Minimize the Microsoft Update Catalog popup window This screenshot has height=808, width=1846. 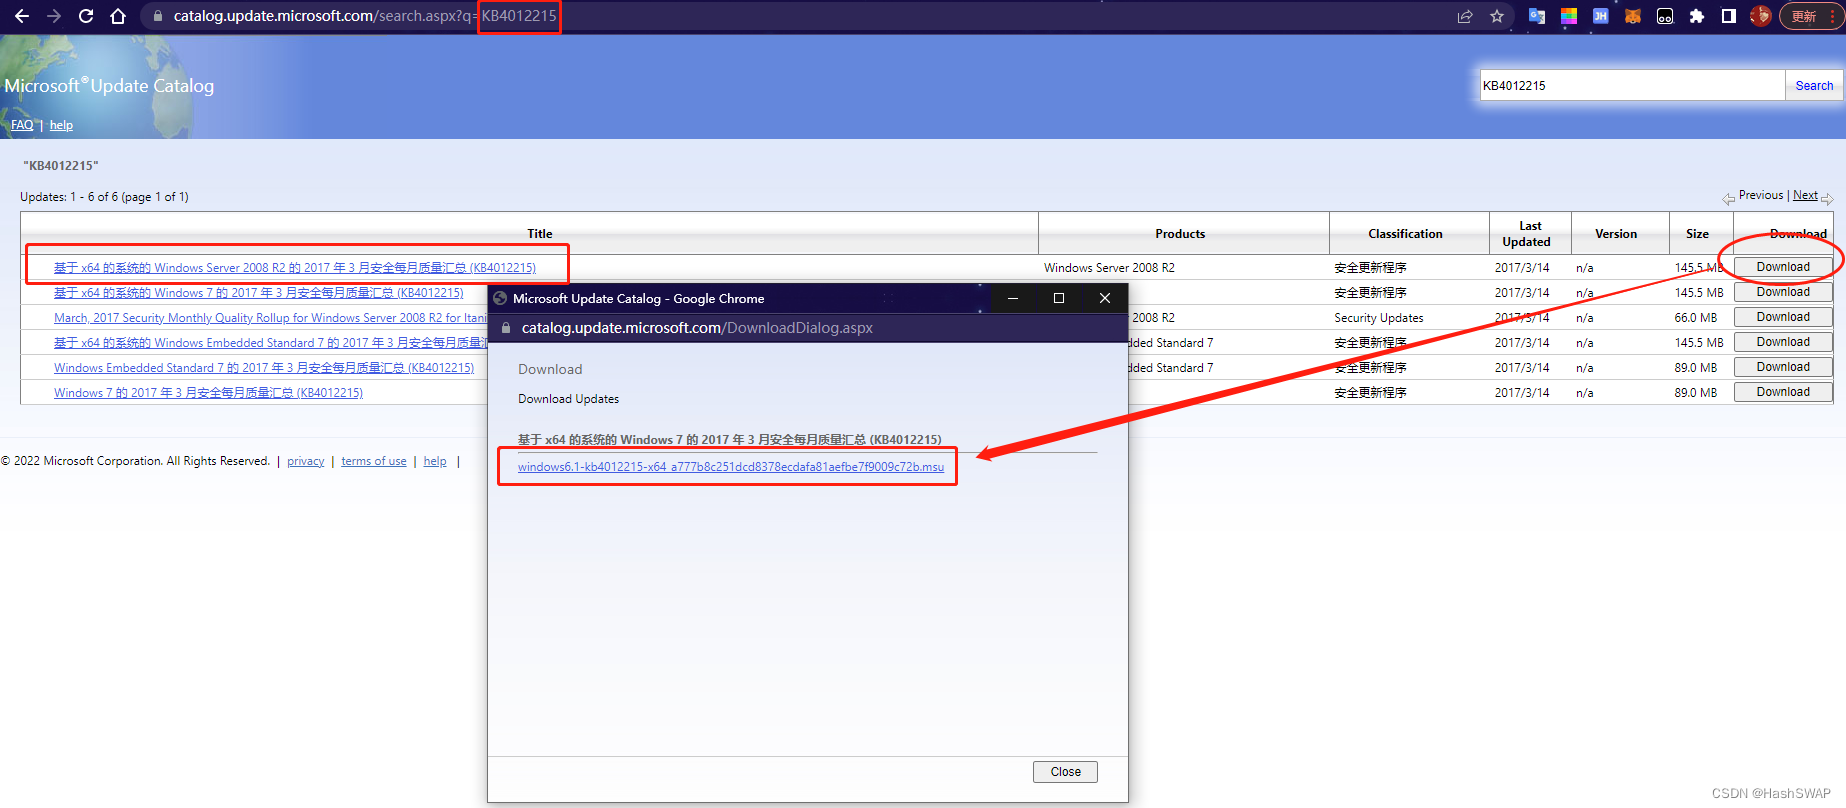(x=1013, y=298)
